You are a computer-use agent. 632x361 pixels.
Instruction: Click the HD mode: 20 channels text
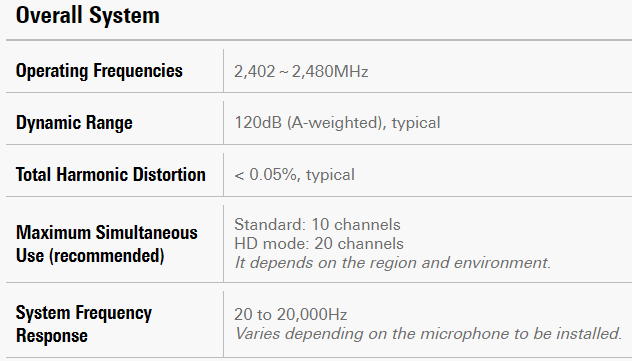[319, 244]
